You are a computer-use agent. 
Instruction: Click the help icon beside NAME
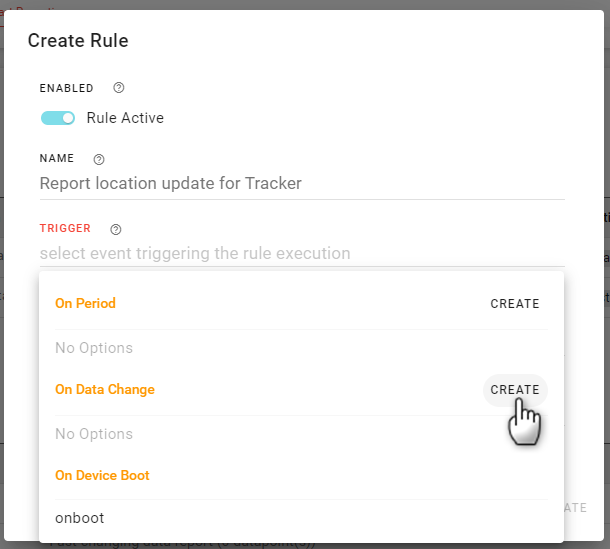pos(99,159)
